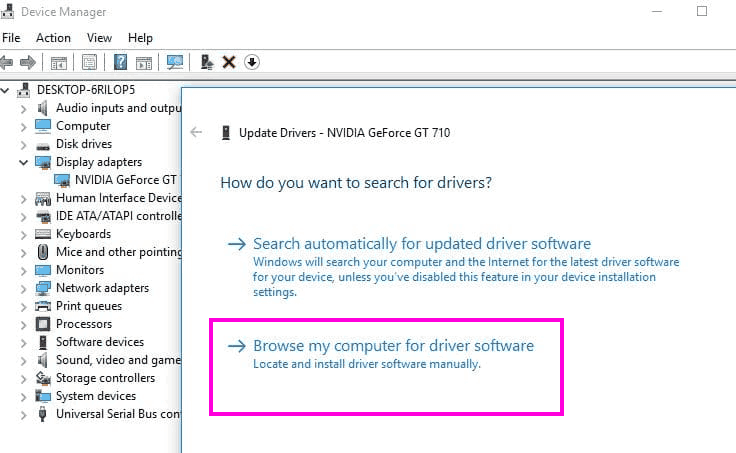Select the NVIDIA GeForce GT device icon
This screenshot has height=453, width=736.
[62, 180]
